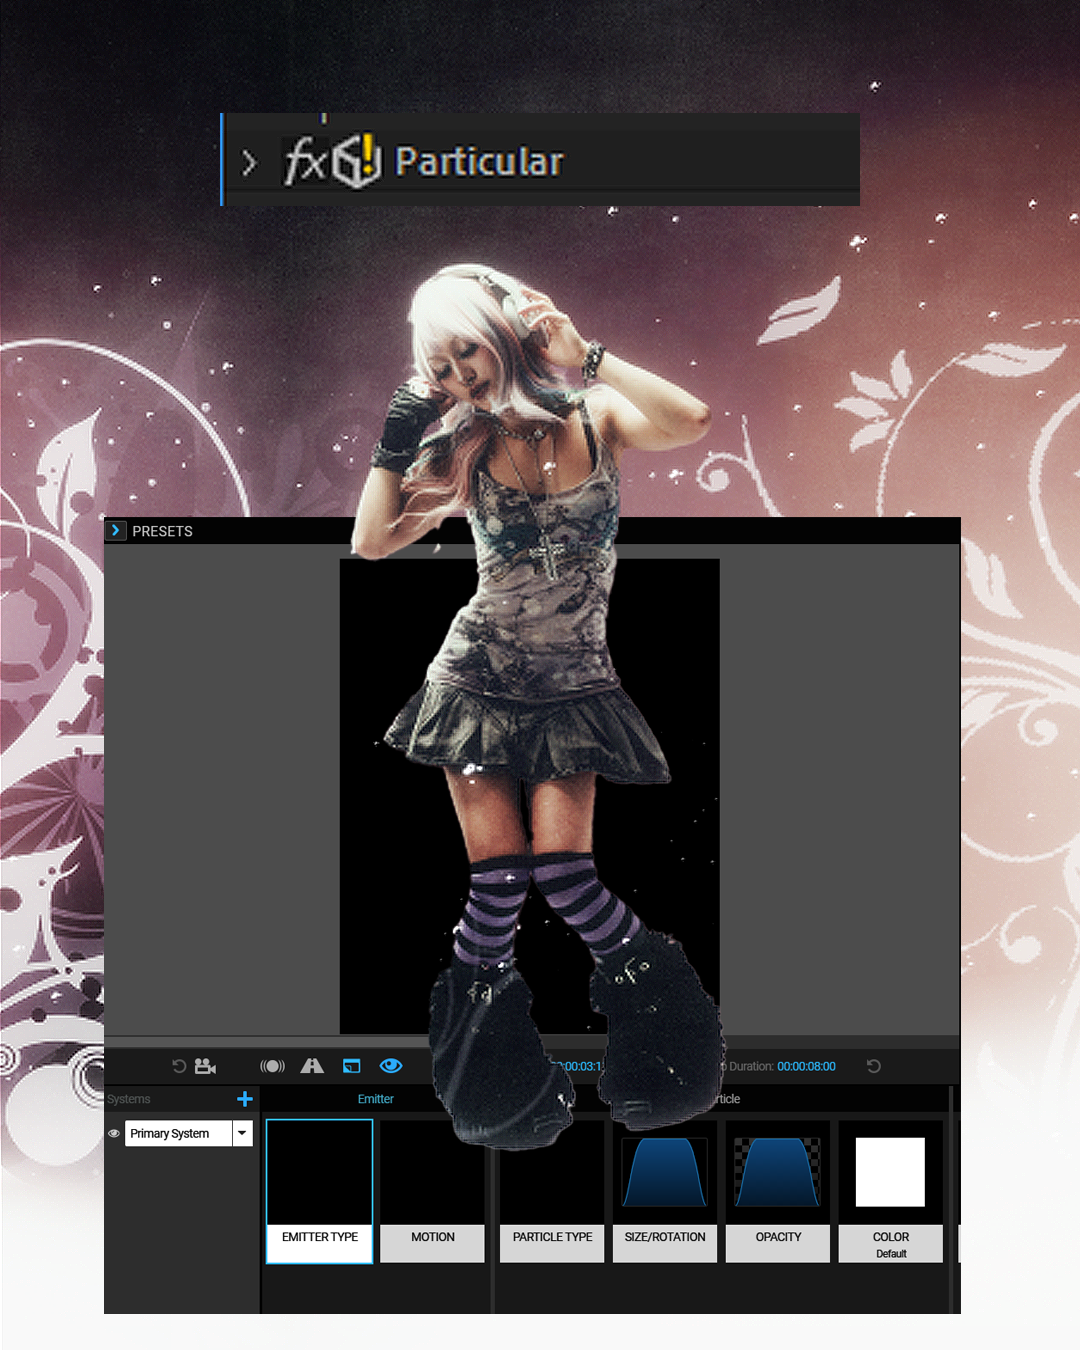Select the Primary System name field
Screen dimensions: 1080x1350
click(179, 1133)
